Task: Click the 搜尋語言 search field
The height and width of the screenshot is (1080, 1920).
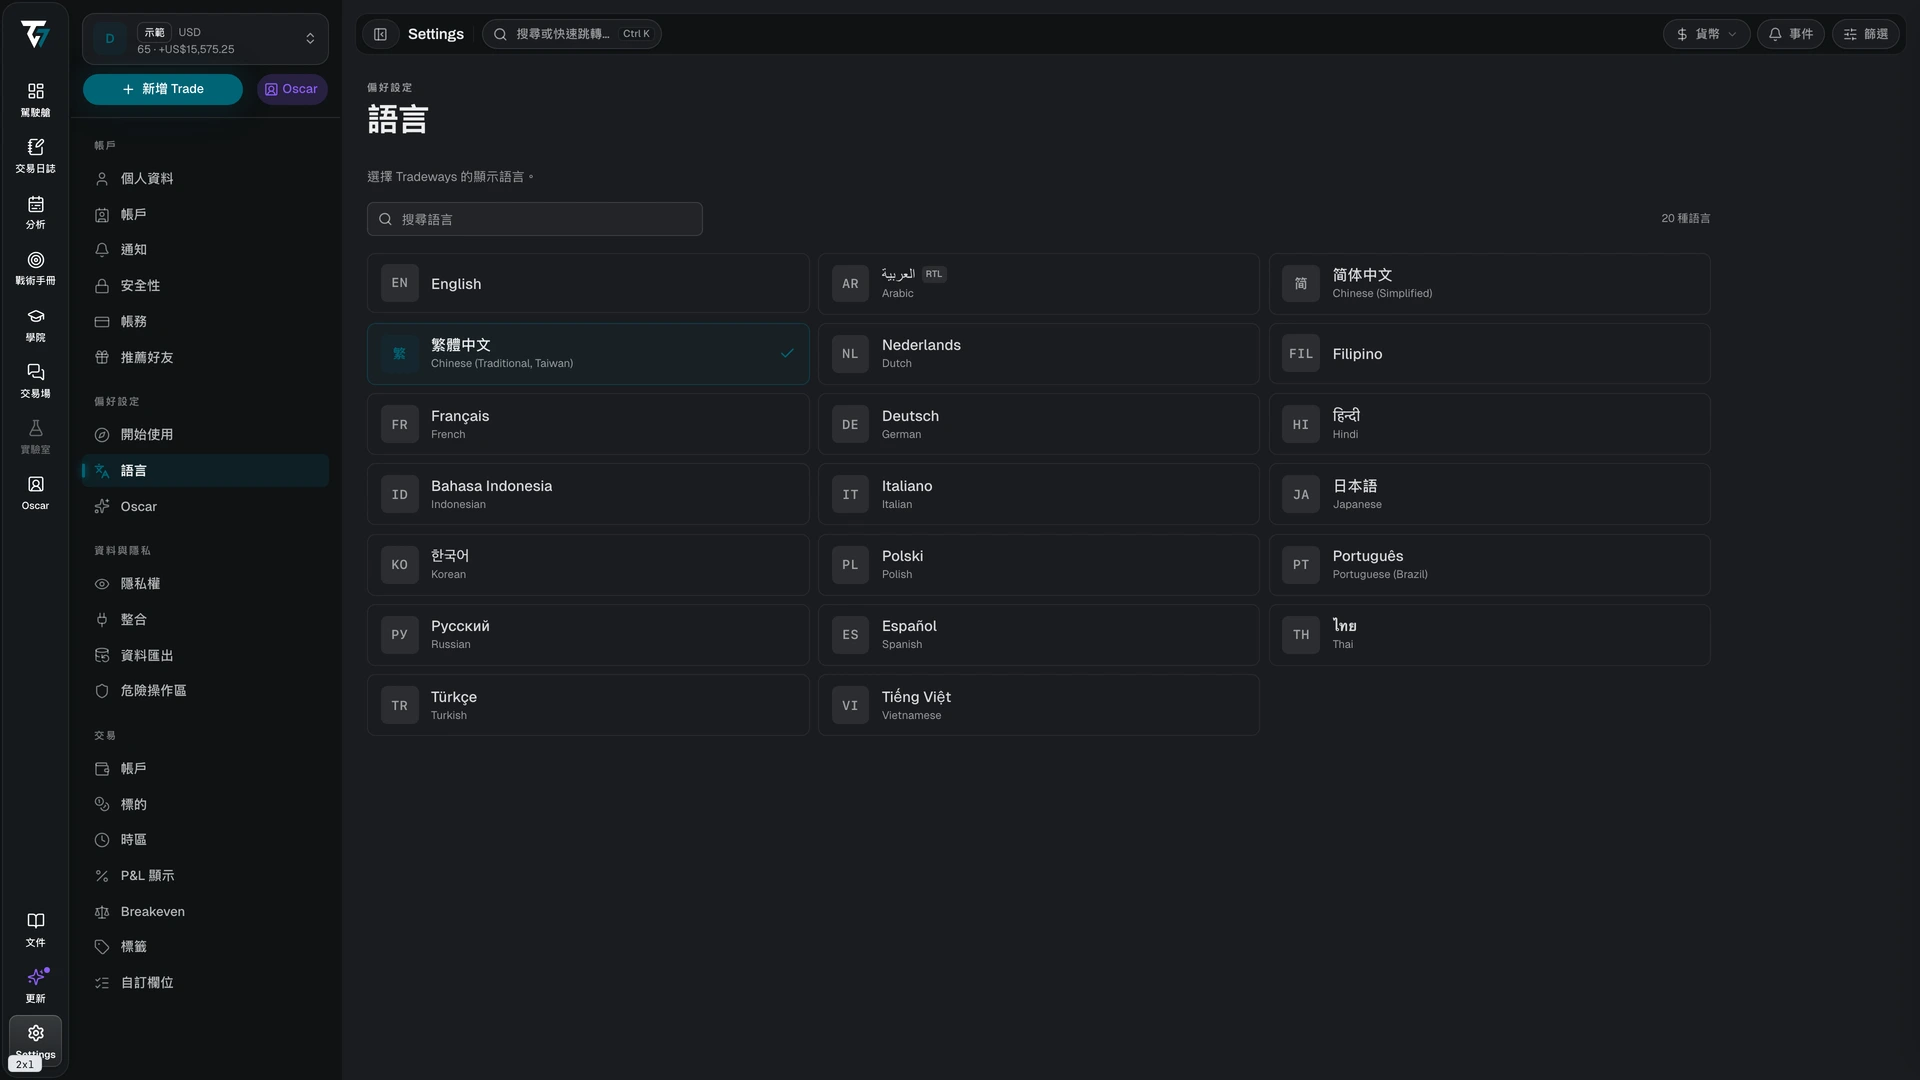Action: [535, 219]
